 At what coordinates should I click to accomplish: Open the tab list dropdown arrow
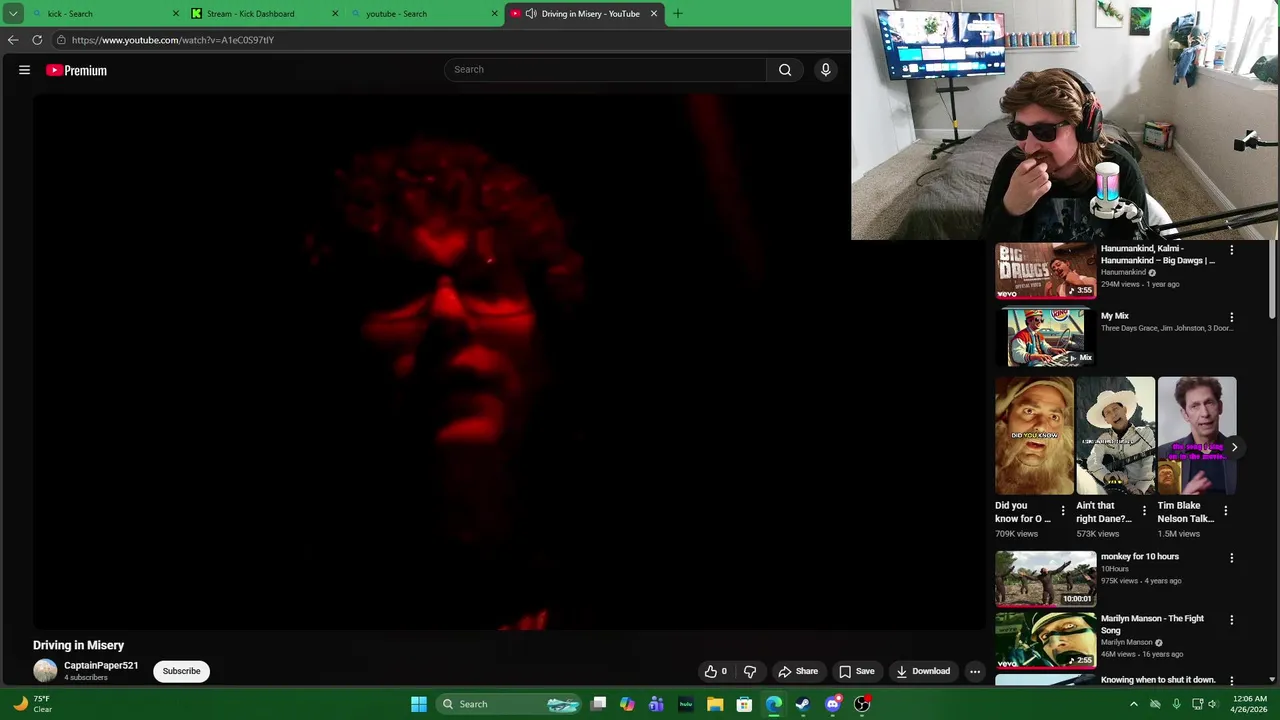(x=13, y=14)
